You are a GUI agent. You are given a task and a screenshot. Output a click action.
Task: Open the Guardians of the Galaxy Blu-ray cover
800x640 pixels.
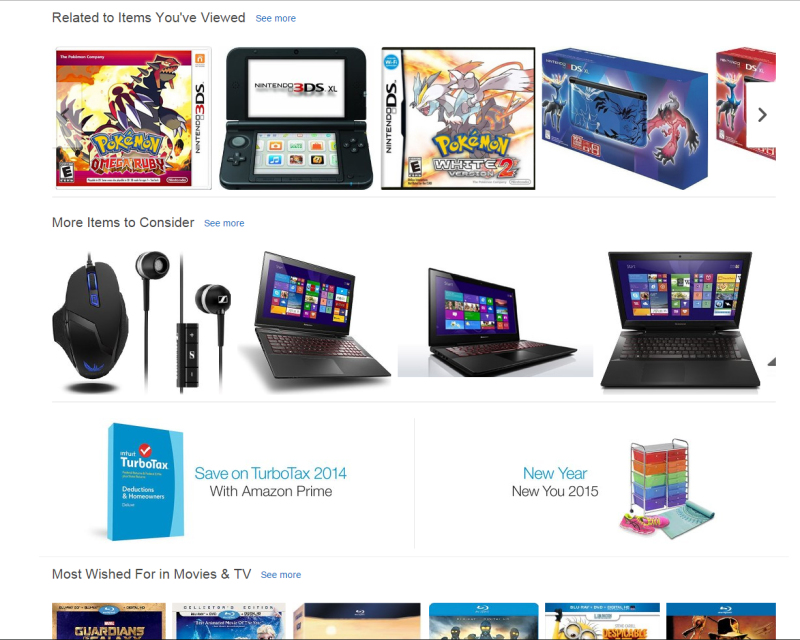[109, 621]
